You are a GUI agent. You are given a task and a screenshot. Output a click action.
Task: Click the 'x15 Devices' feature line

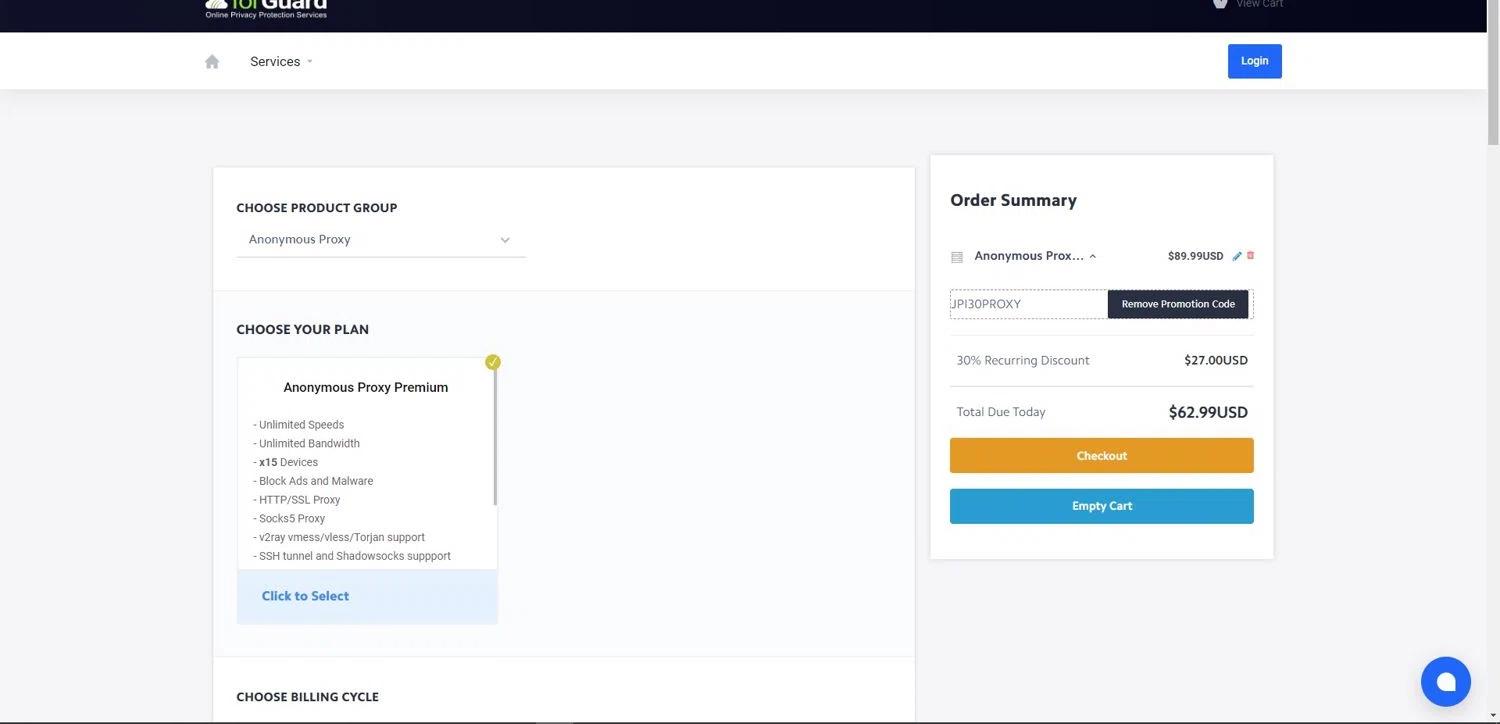click(x=285, y=462)
